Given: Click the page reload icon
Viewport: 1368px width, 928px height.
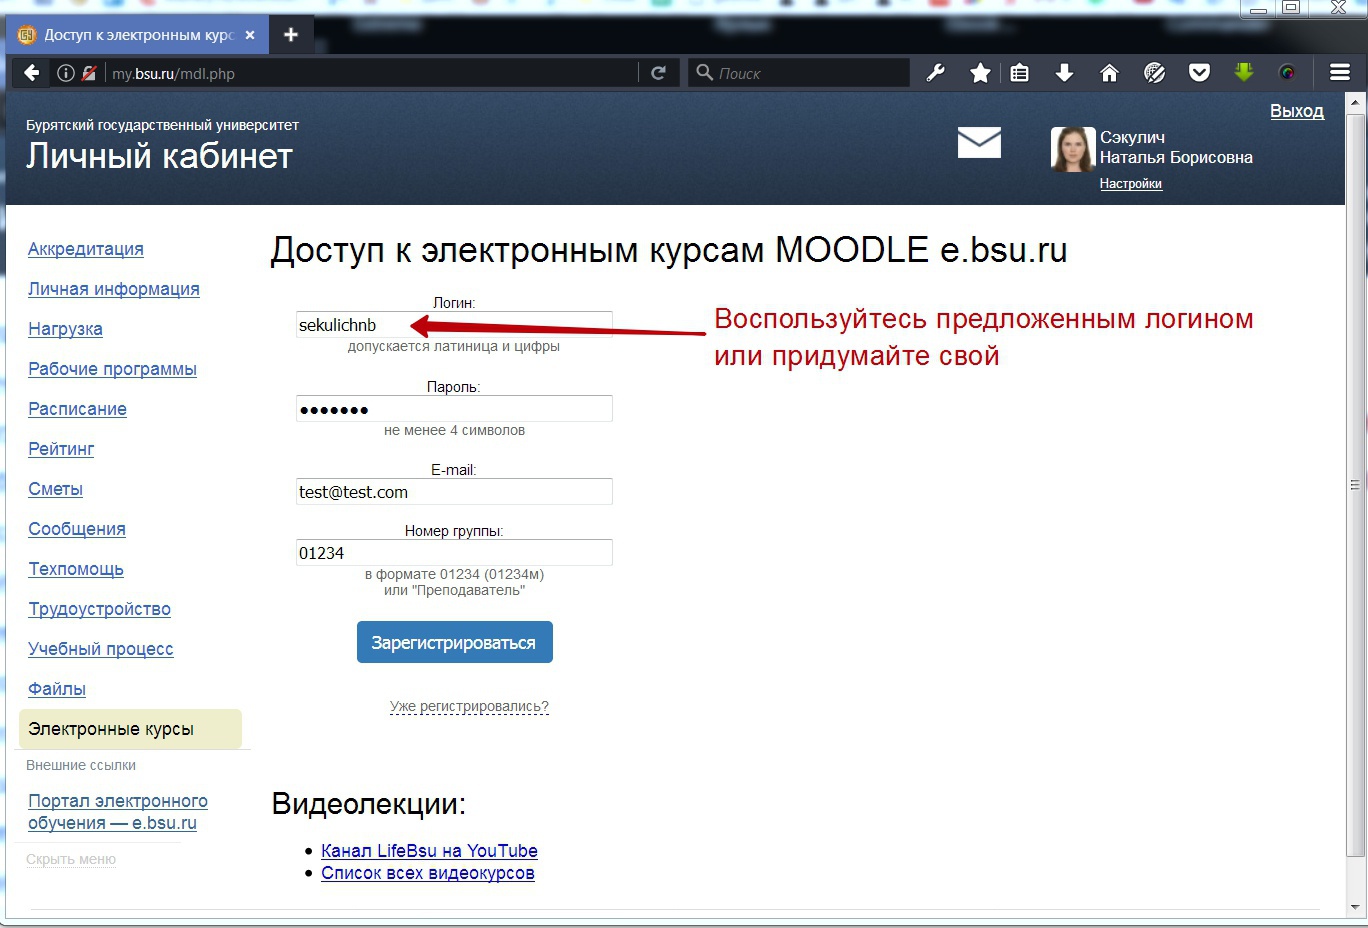Looking at the screenshot, I should (x=659, y=72).
